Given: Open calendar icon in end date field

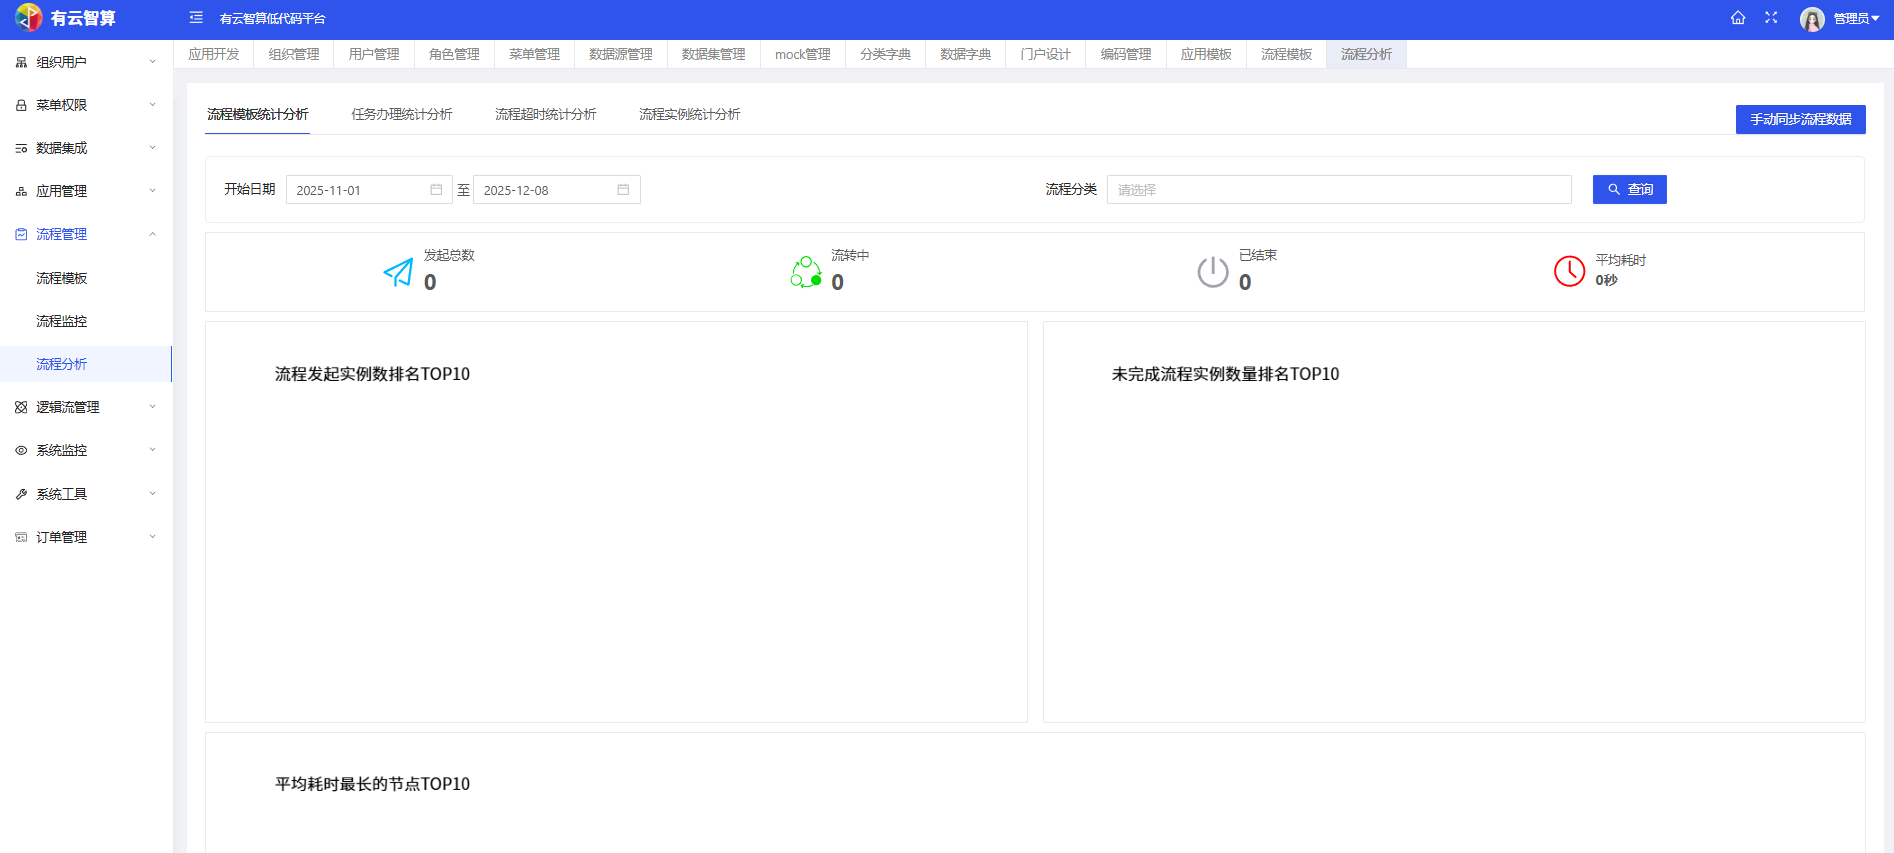Looking at the screenshot, I should click(x=623, y=190).
